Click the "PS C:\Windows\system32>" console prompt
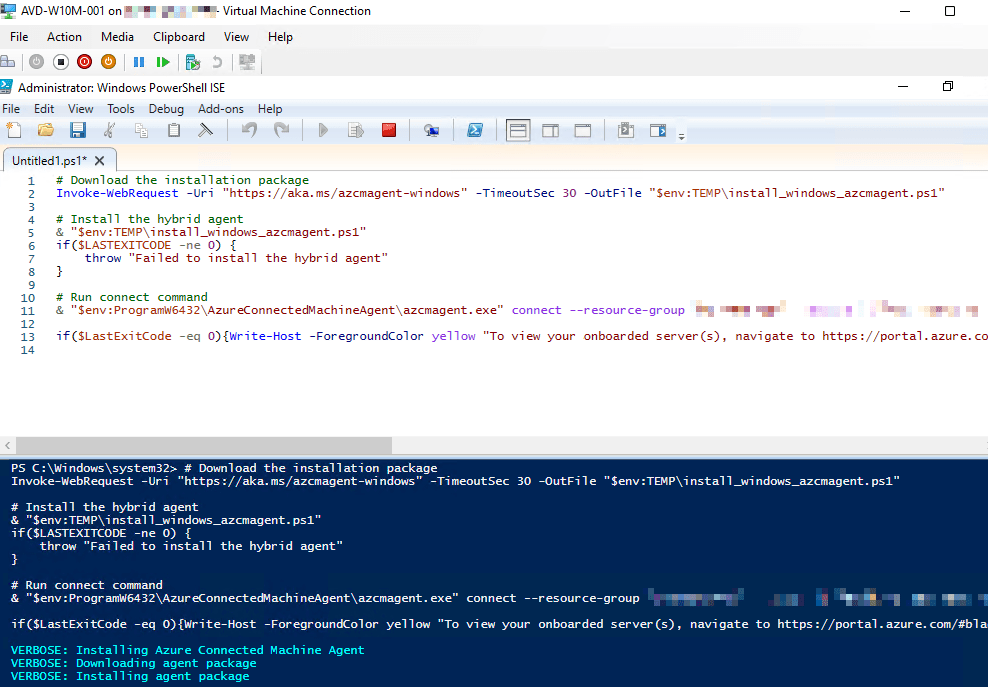 click(94, 468)
